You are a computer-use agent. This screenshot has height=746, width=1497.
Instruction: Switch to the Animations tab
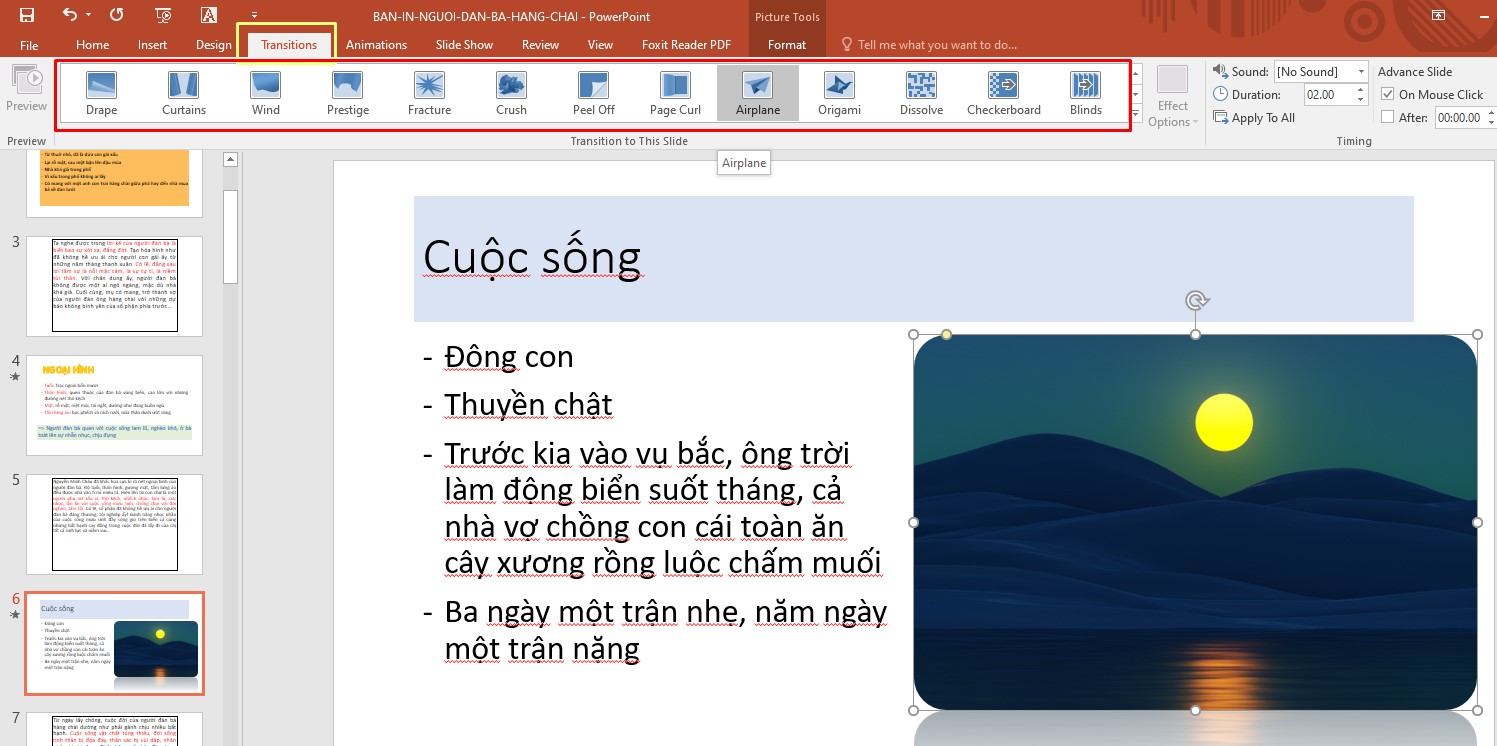point(376,44)
